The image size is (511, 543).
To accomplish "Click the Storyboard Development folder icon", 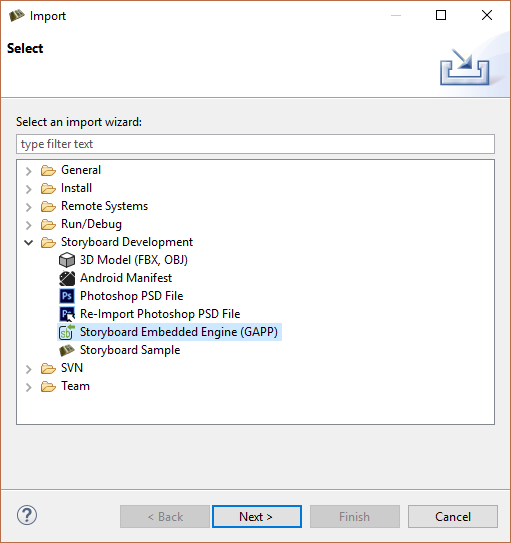I will coord(48,242).
